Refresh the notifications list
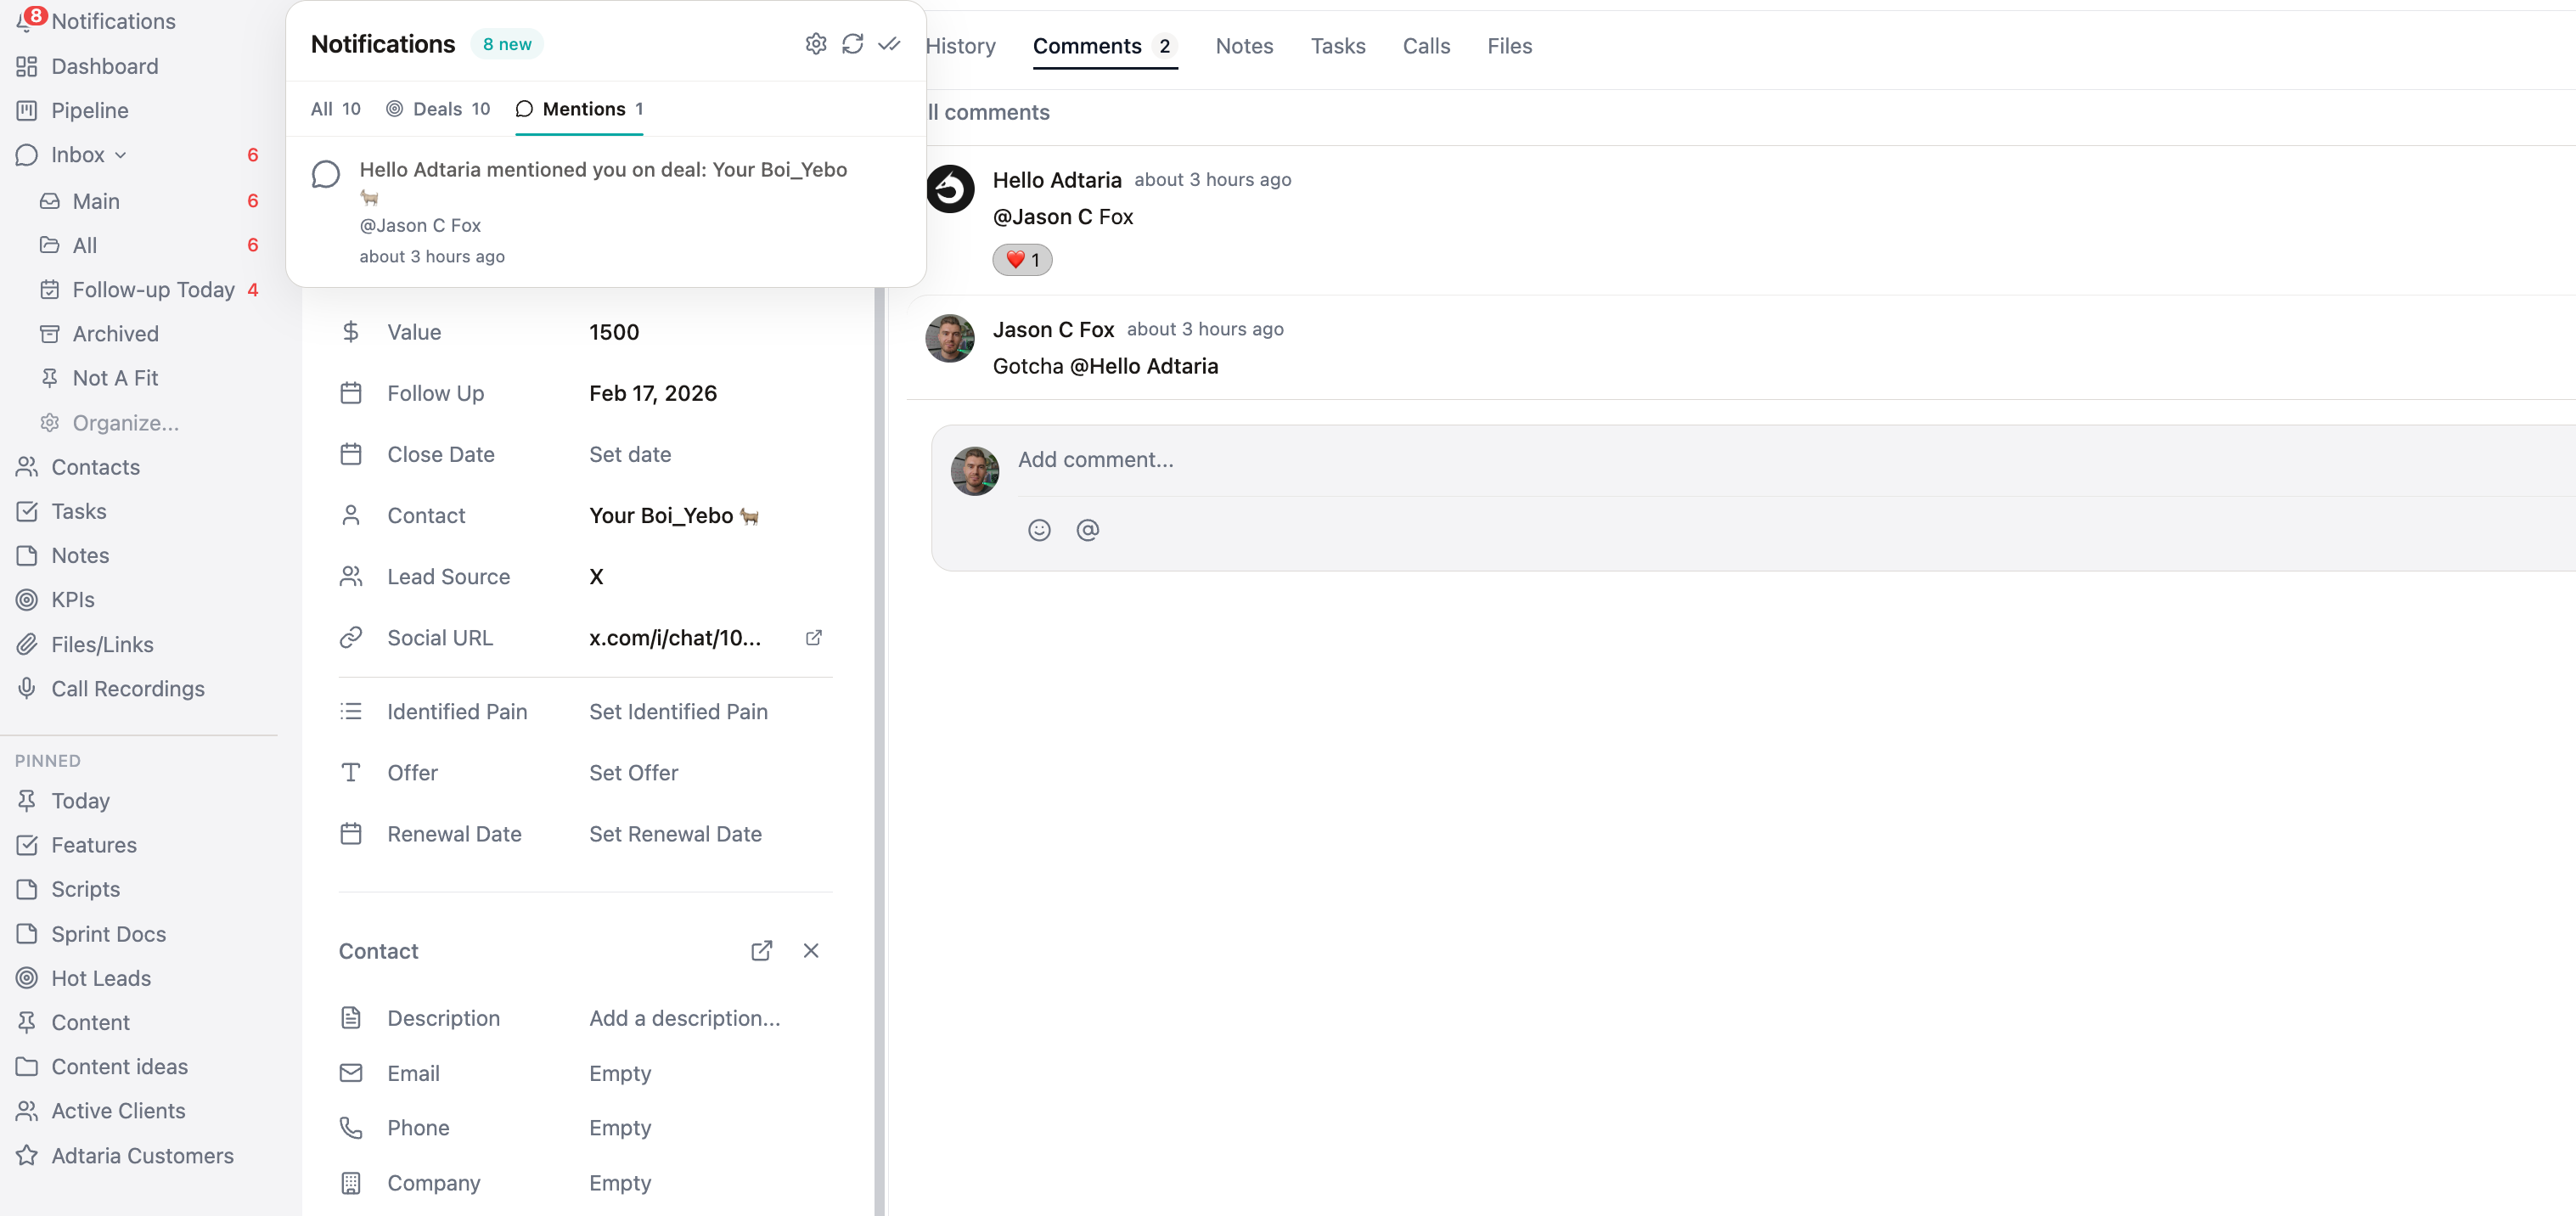2576x1216 pixels. pos(852,44)
